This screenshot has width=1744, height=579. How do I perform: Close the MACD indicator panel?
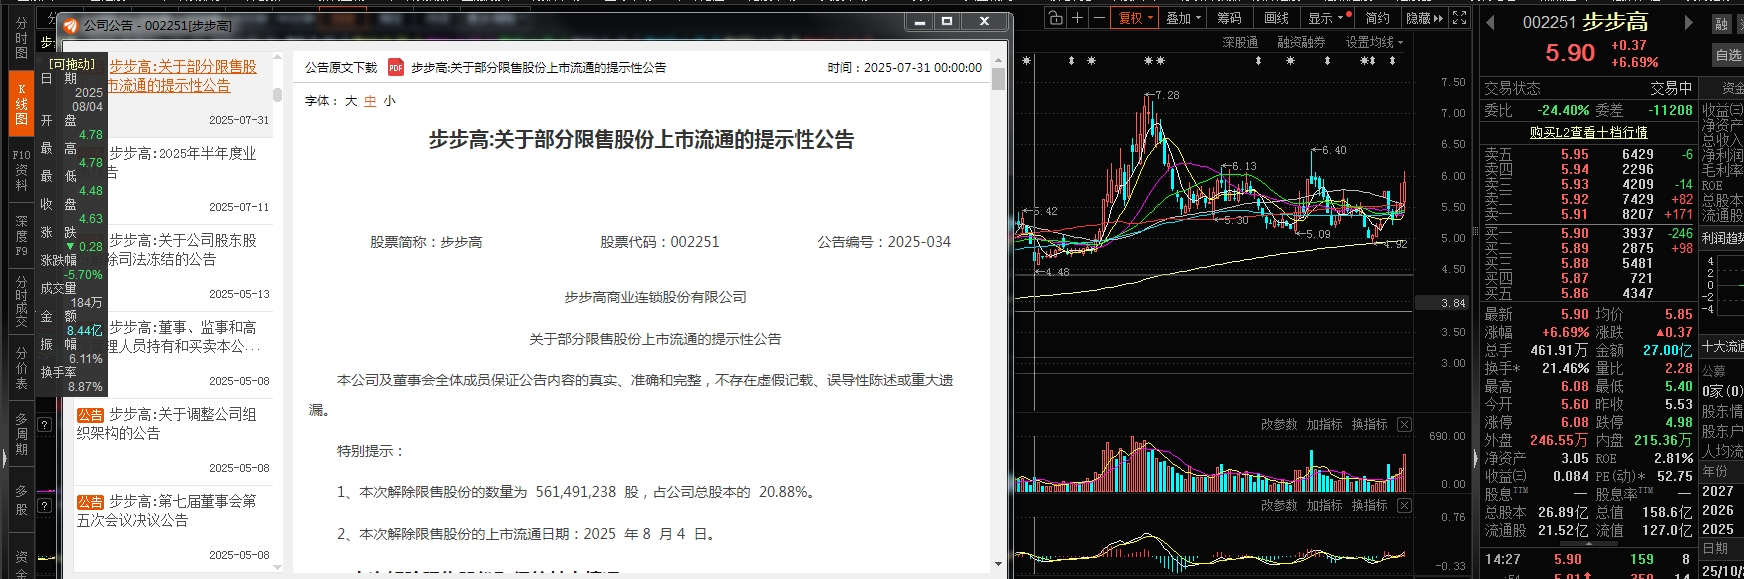click(1404, 506)
